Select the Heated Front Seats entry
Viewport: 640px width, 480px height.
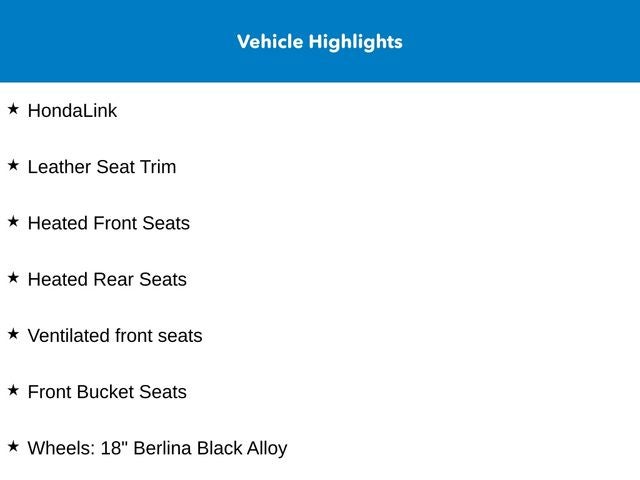[x=108, y=223]
